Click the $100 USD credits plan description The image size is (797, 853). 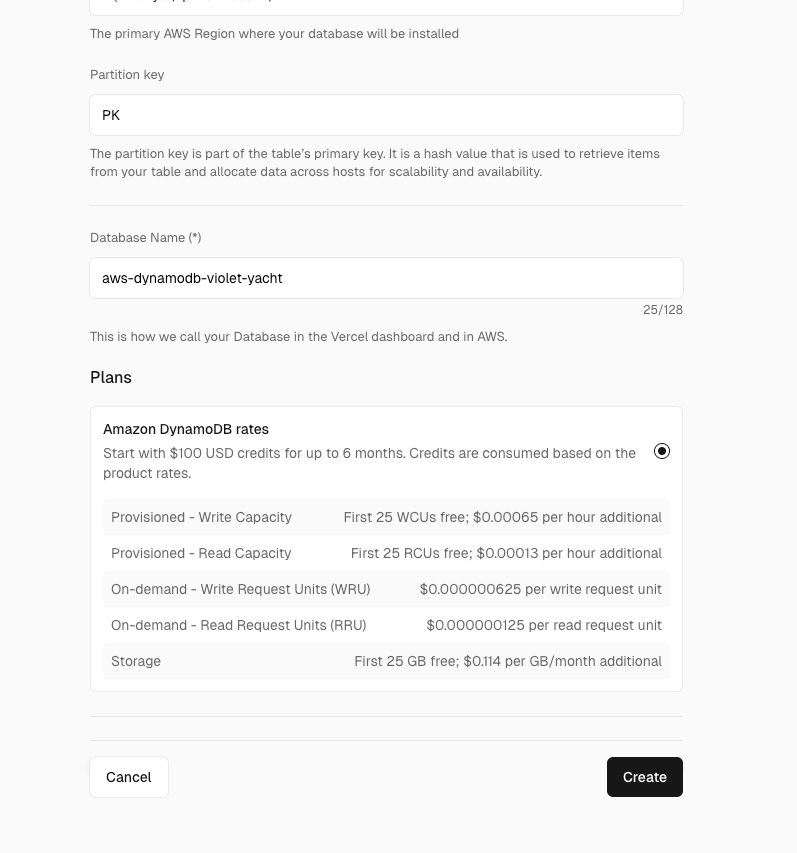[x=369, y=463]
